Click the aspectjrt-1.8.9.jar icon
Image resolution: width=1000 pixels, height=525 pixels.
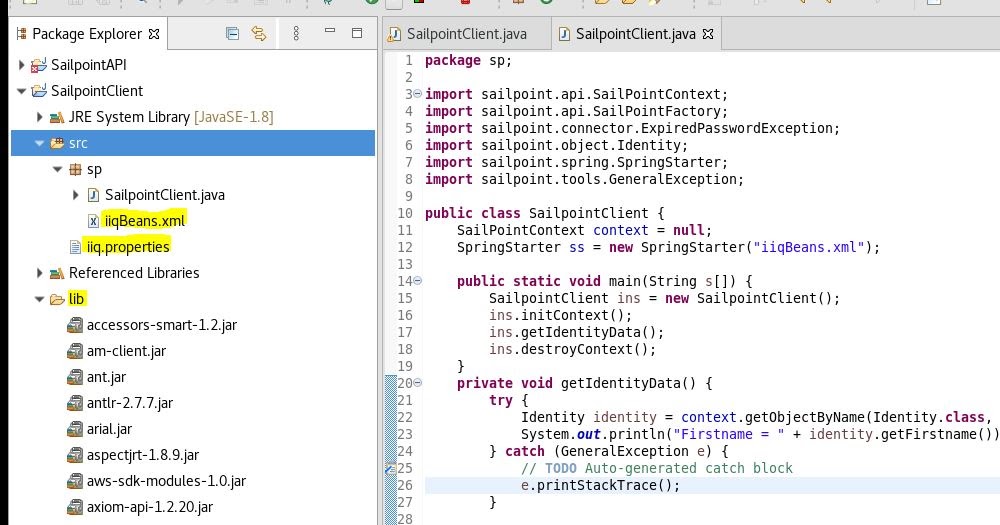coord(75,455)
